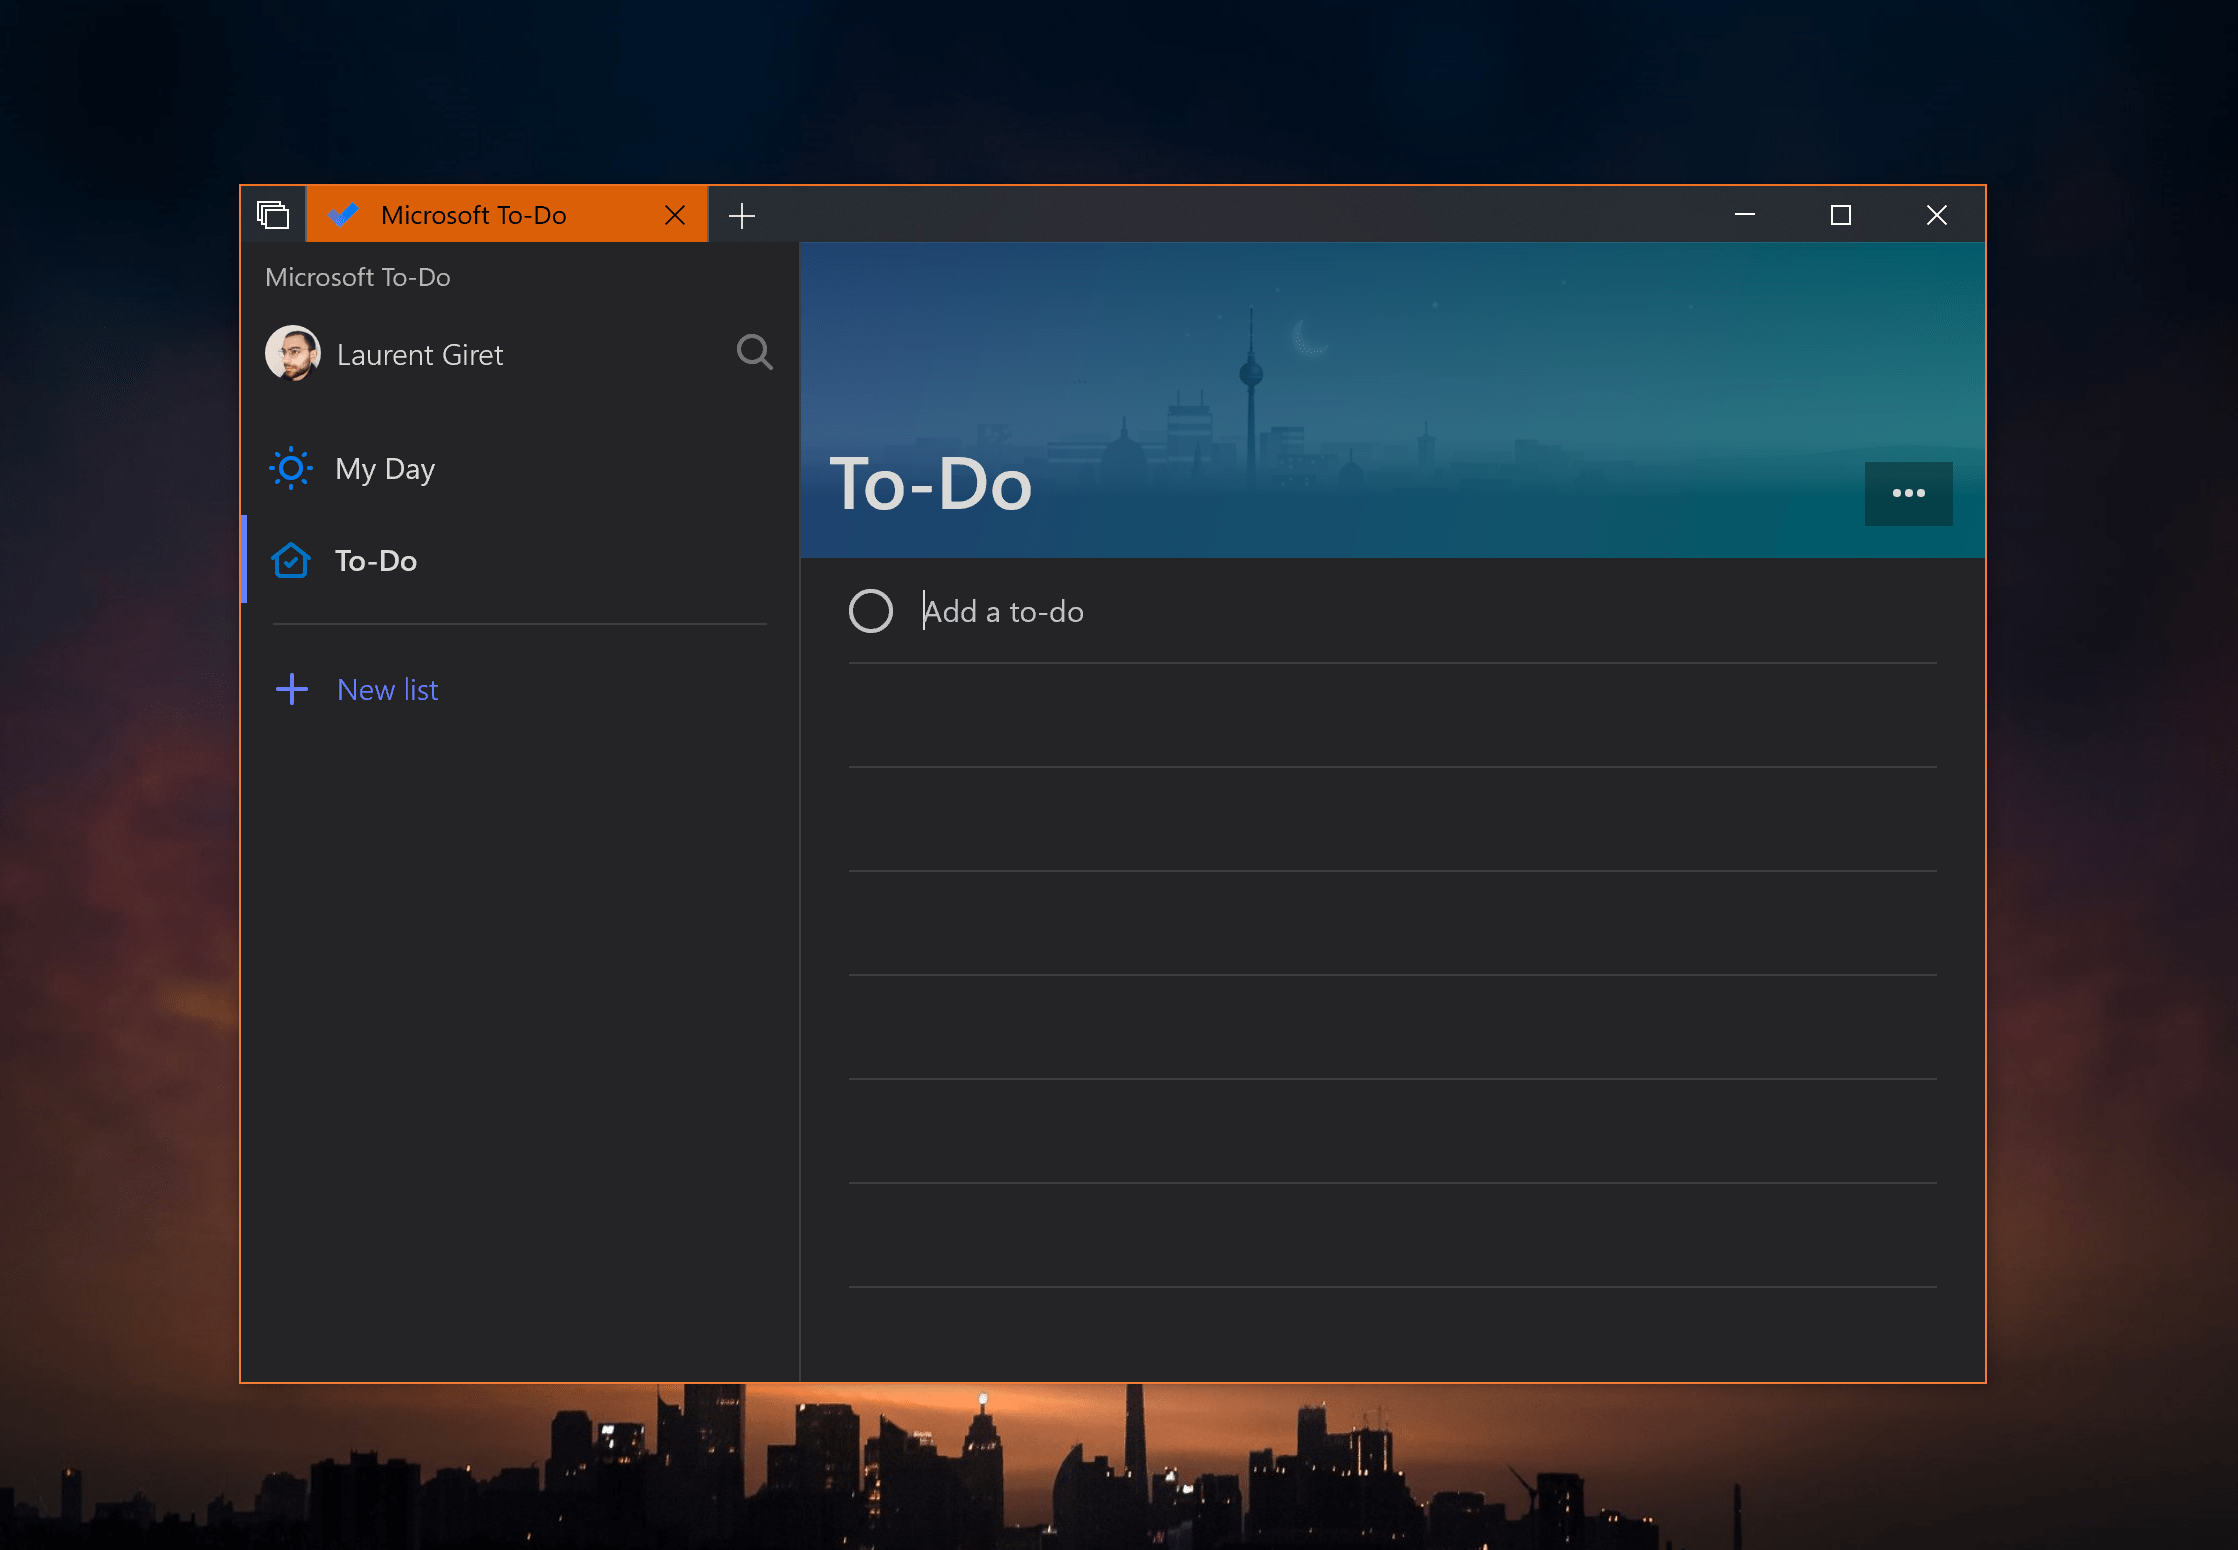The width and height of the screenshot is (2238, 1550).
Task: Click the To-Do list title heading
Action: [930, 484]
